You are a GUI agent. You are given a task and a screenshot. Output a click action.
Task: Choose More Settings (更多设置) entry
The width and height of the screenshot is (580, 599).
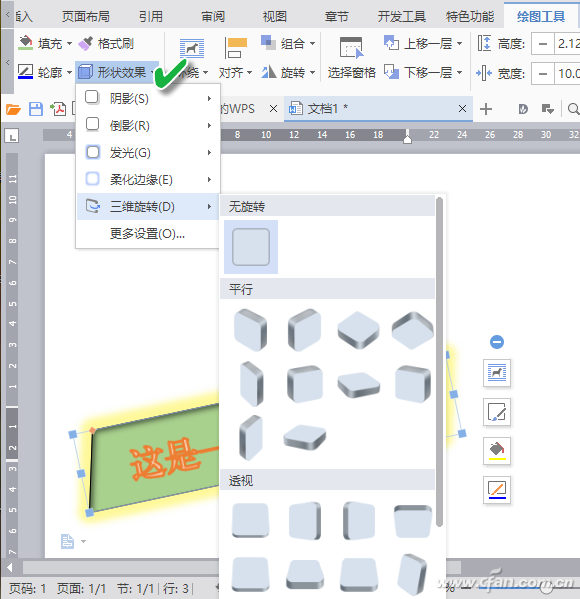pyautogui.click(x=148, y=233)
